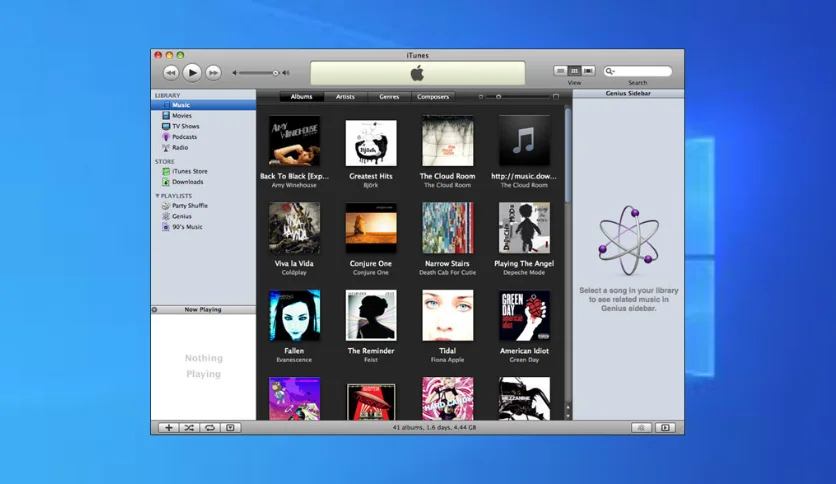Click the Coldplay artist label
836x484 pixels.
tap(294, 273)
